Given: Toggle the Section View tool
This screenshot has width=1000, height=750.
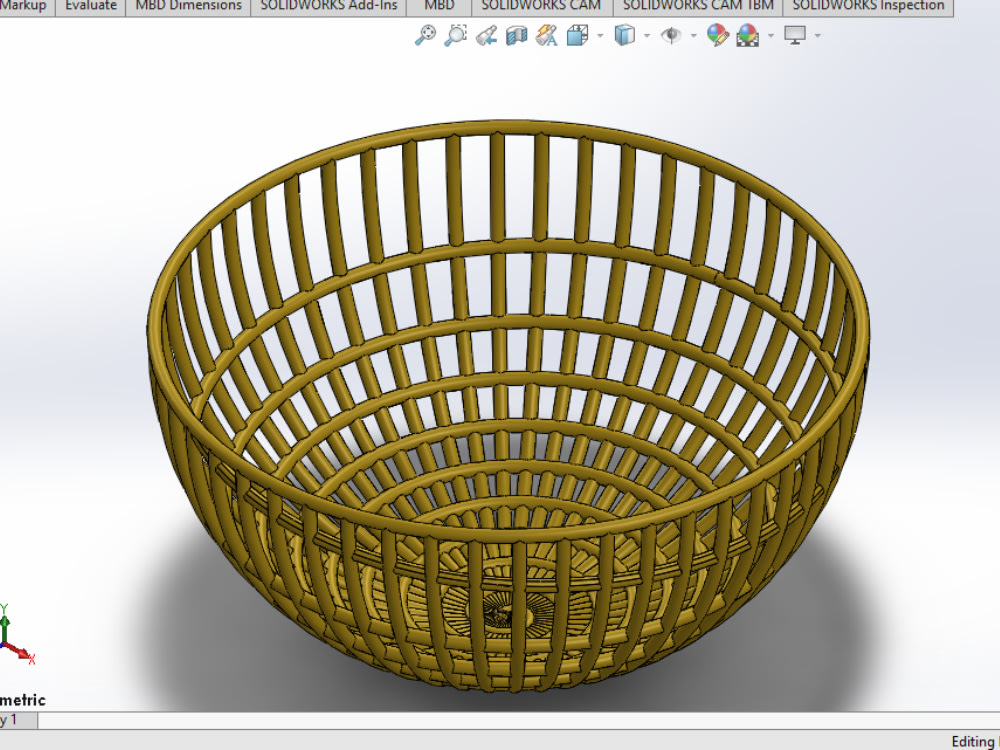Looking at the screenshot, I should click(516, 36).
